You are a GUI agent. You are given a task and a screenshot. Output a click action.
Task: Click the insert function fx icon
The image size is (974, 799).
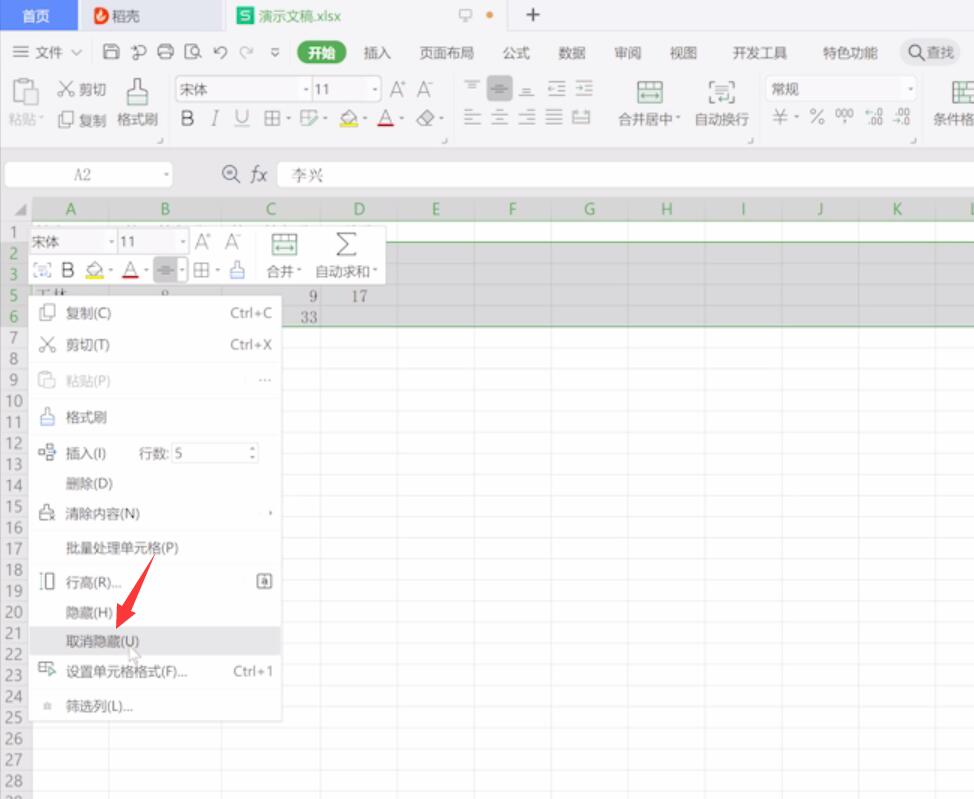(x=258, y=175)
